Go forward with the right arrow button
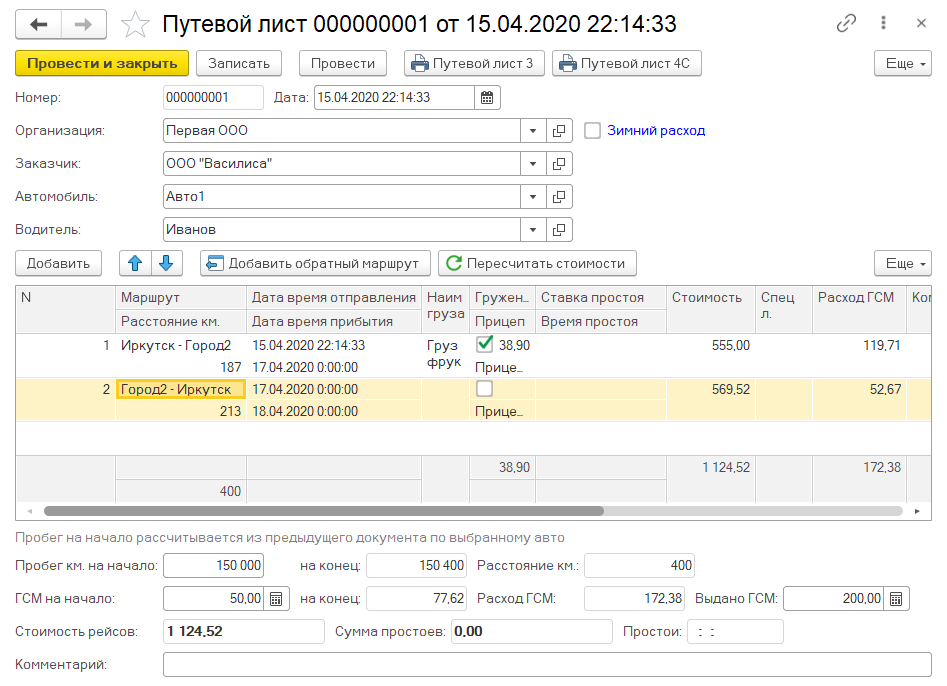The image size is (947, 686). (x=83, y=24)
